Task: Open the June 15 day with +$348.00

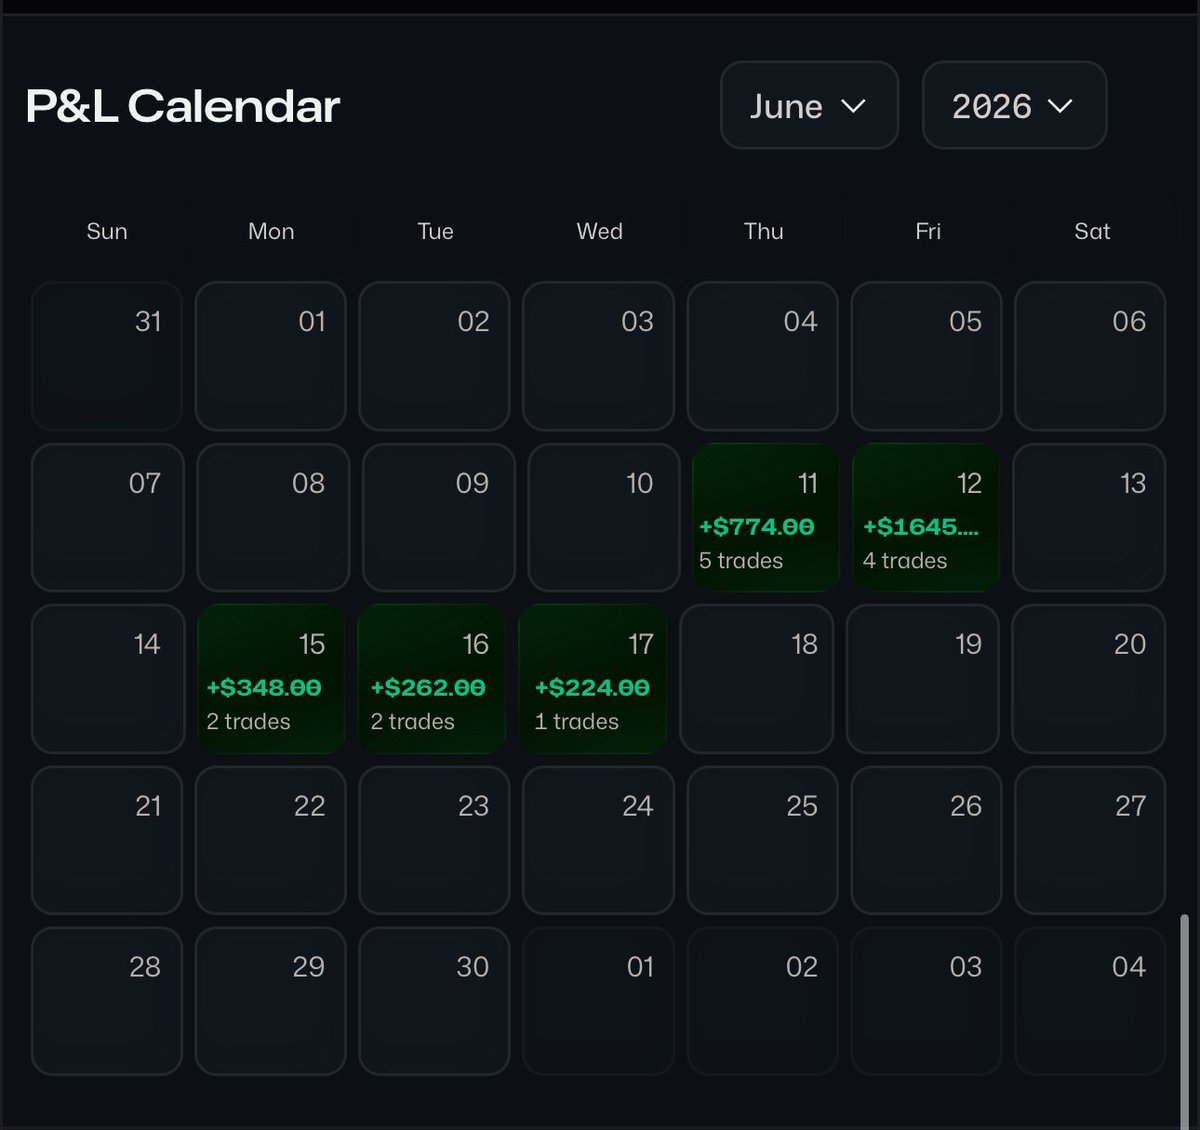Action: click(x=271, y=678)
